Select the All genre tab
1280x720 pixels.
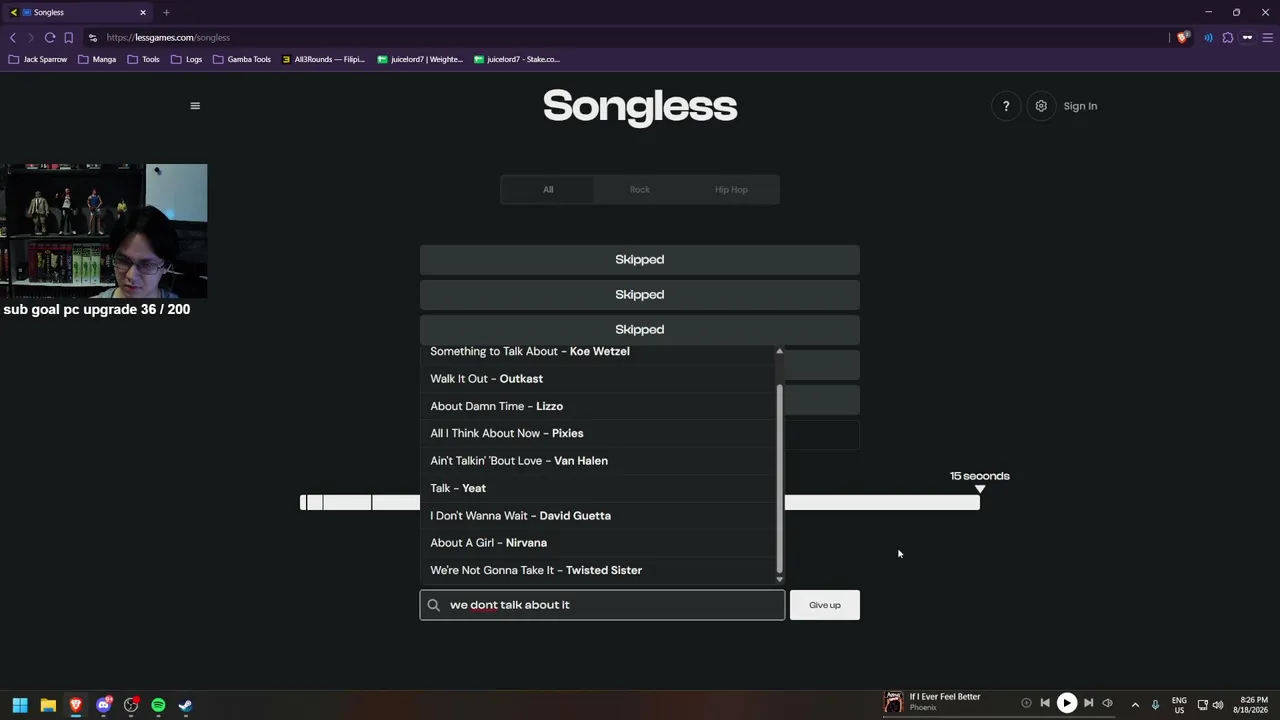(548, 190)
